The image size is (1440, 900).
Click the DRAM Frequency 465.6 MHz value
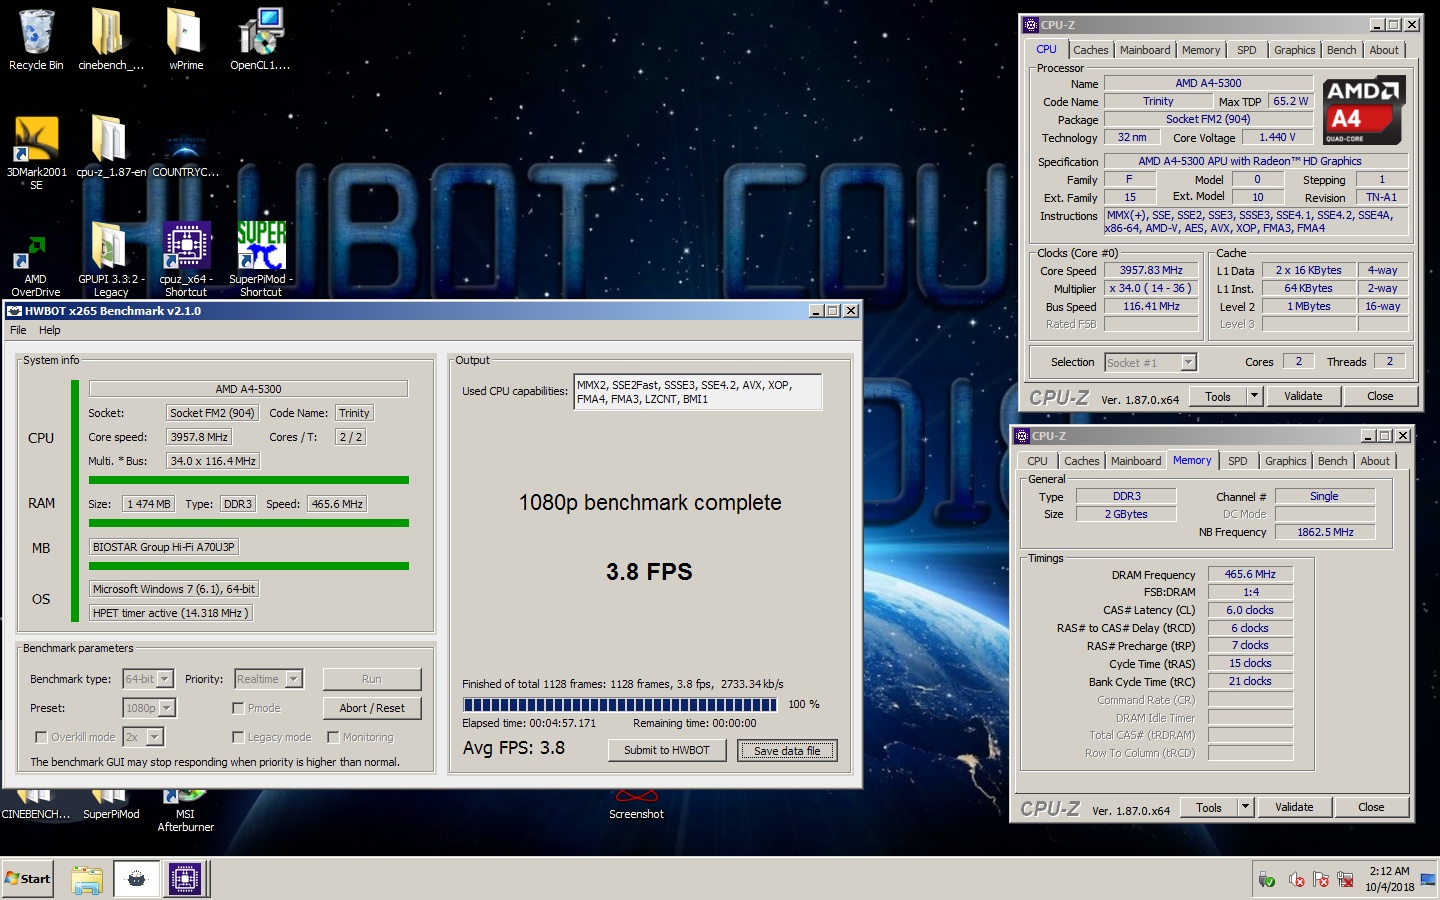click(1250, 574)
